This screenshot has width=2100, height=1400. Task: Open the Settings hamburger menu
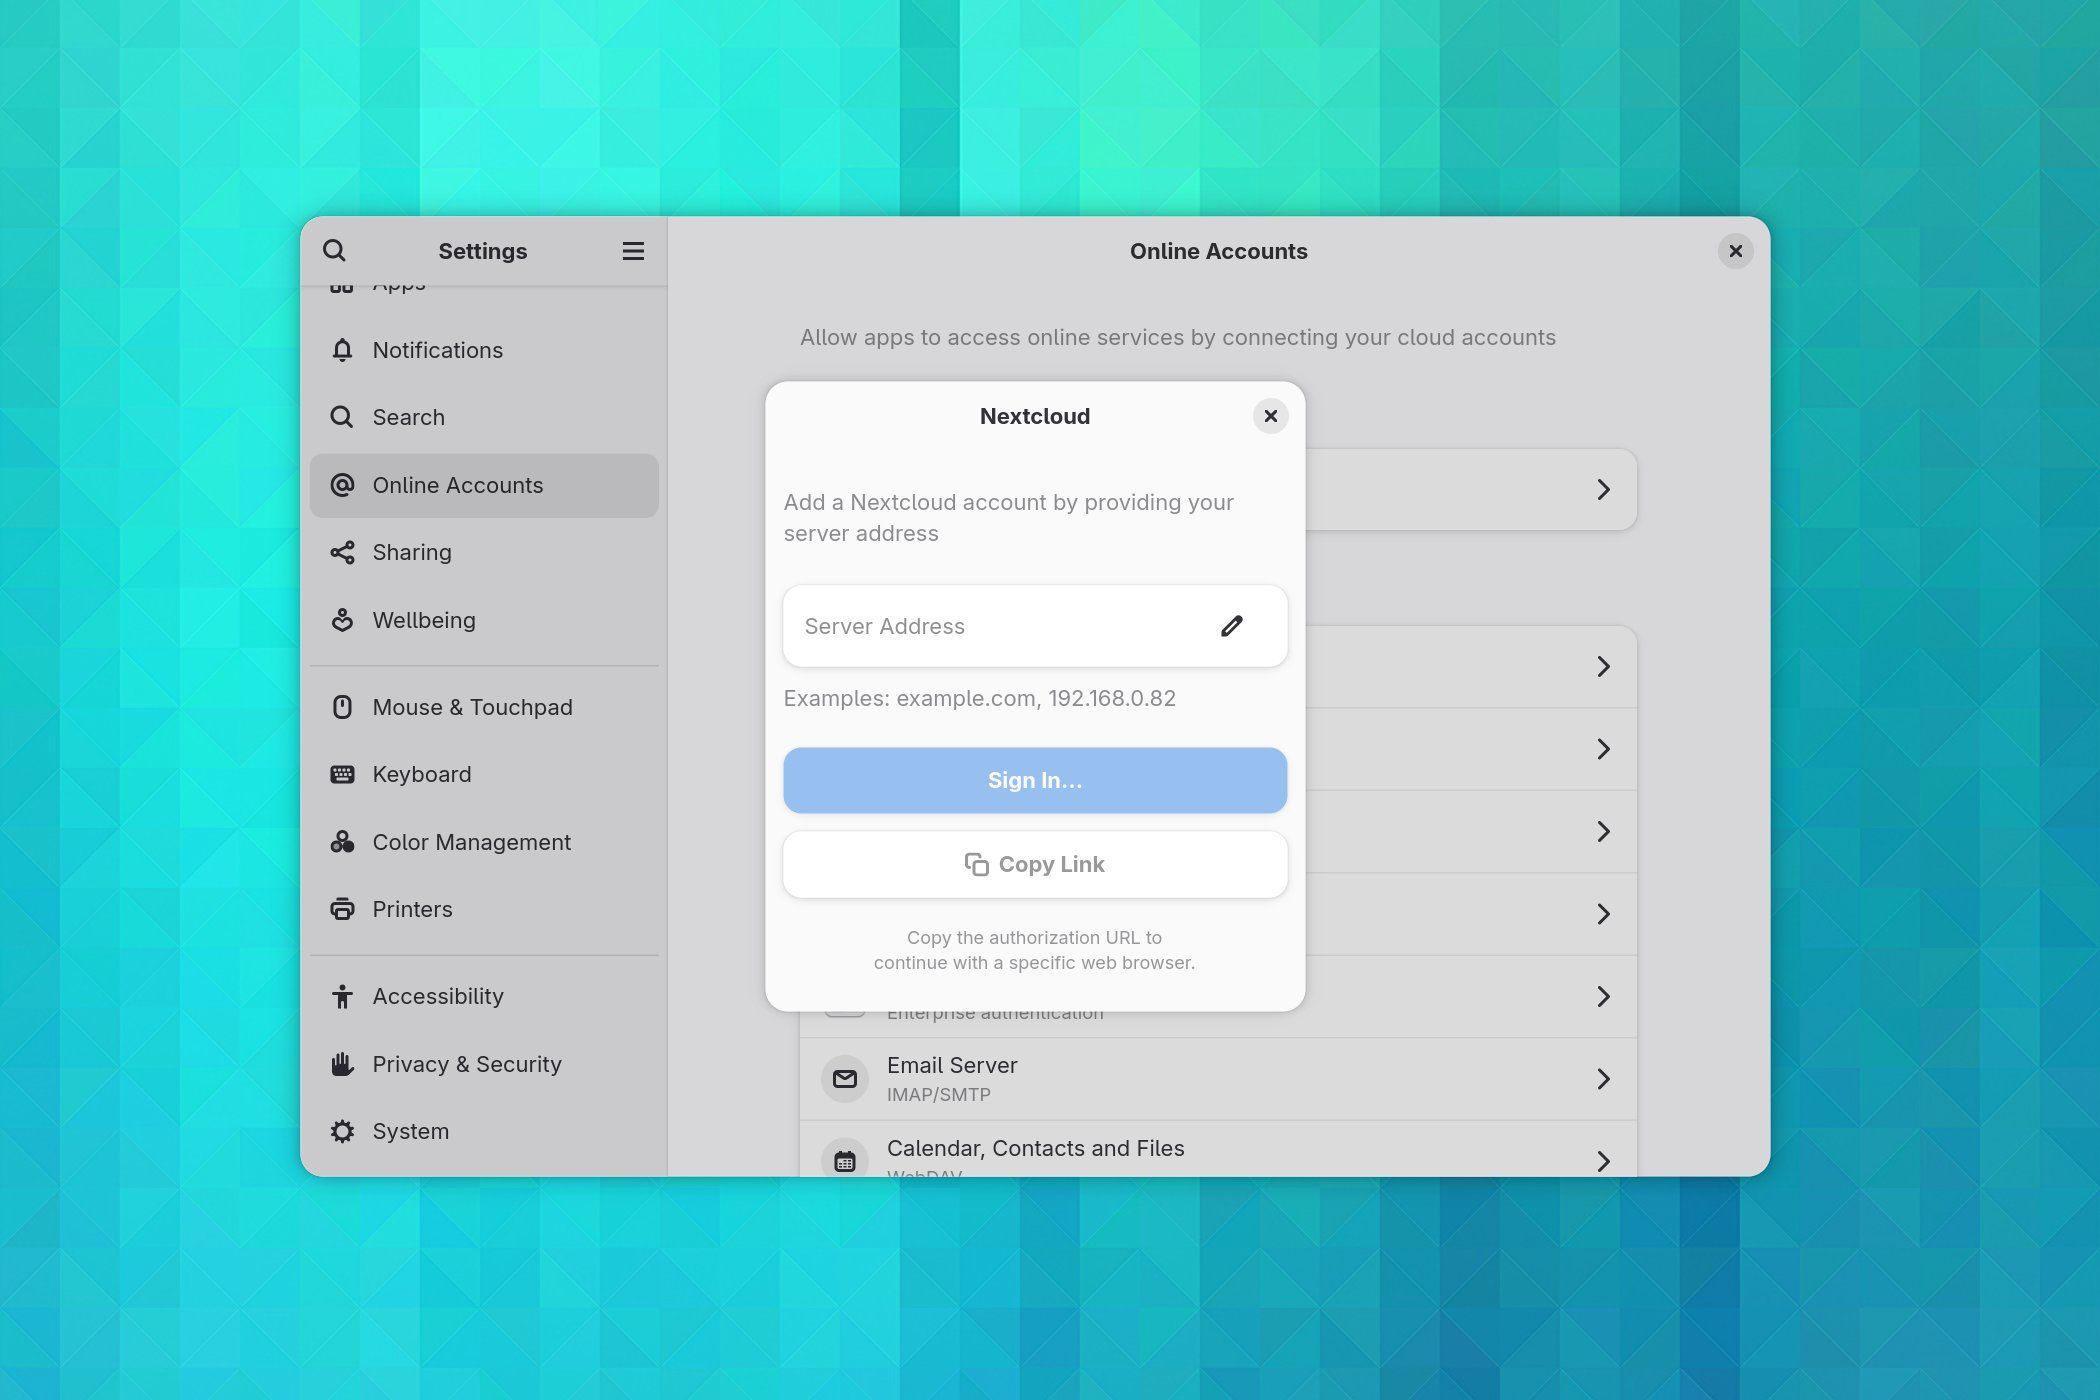click(x=633, y=251)
